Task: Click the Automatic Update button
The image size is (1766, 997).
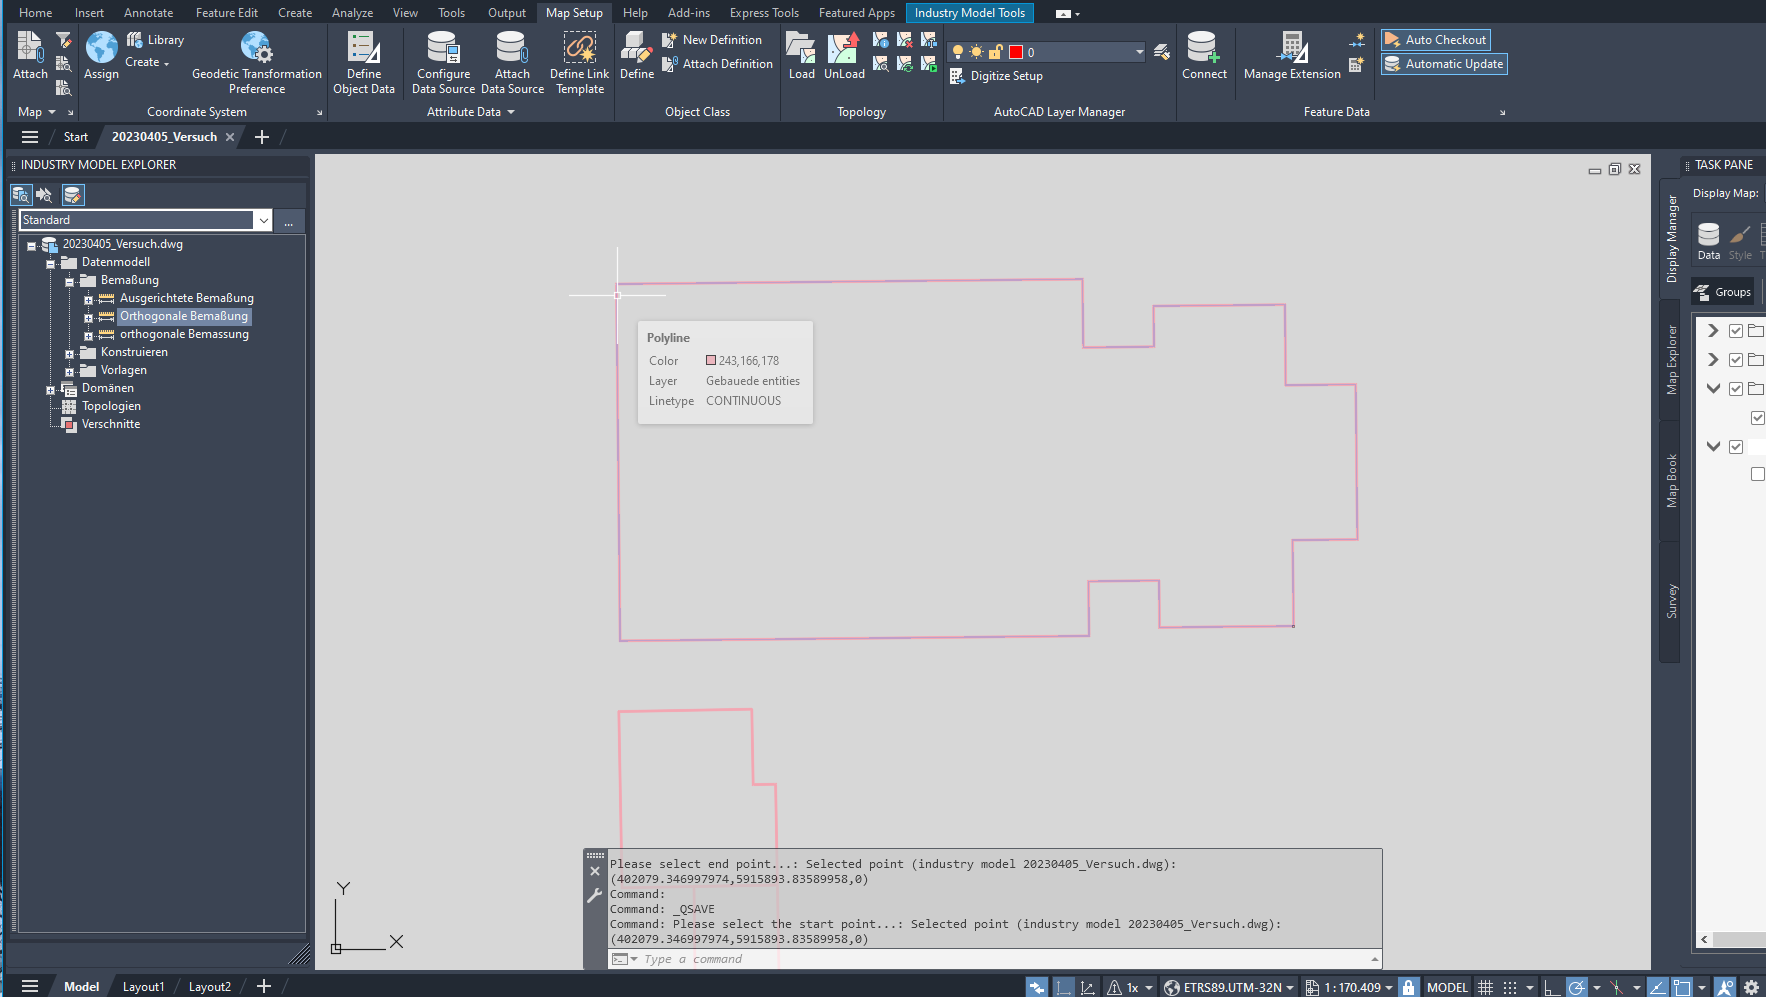Action: coord(1443,63)
